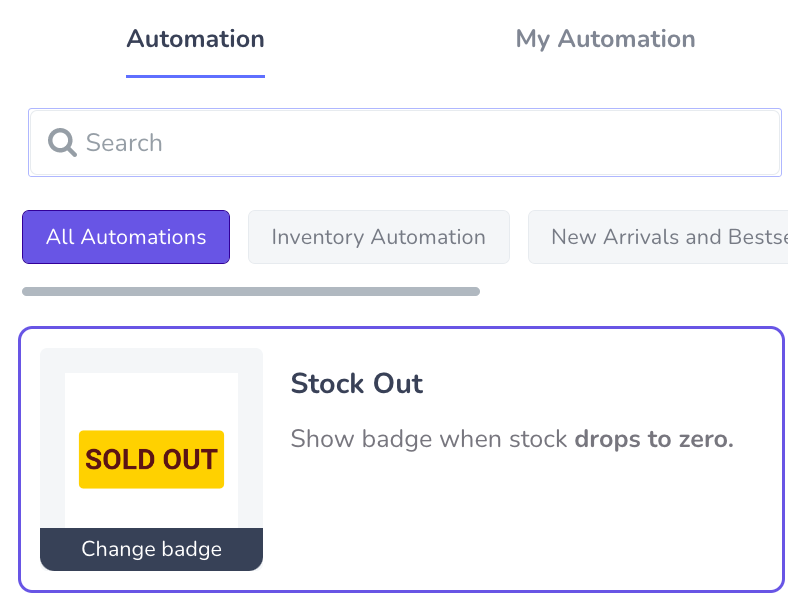Click the horizontal filter scrollbar thumb
The width and height of the screenshot is (804, 608).
pos(251,292)
